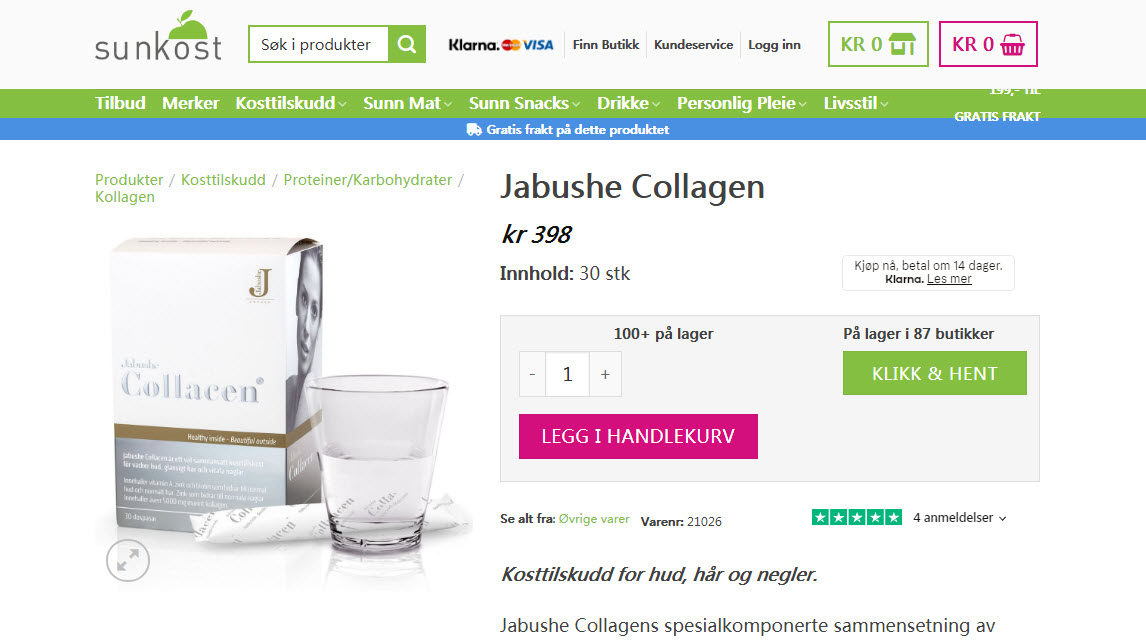Click the five-star rating icons

pyautogui.click(x=857, y=518)
